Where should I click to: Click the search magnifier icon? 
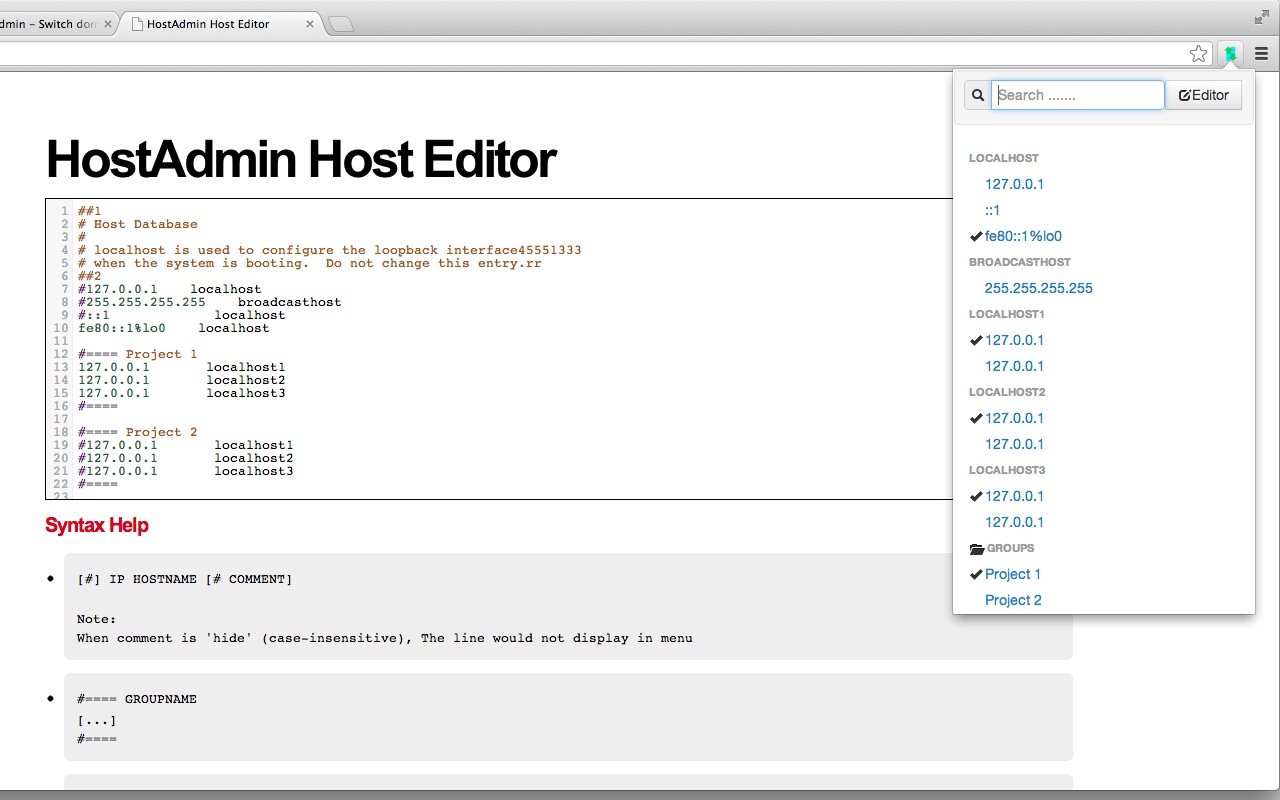[x=977, y=94]
